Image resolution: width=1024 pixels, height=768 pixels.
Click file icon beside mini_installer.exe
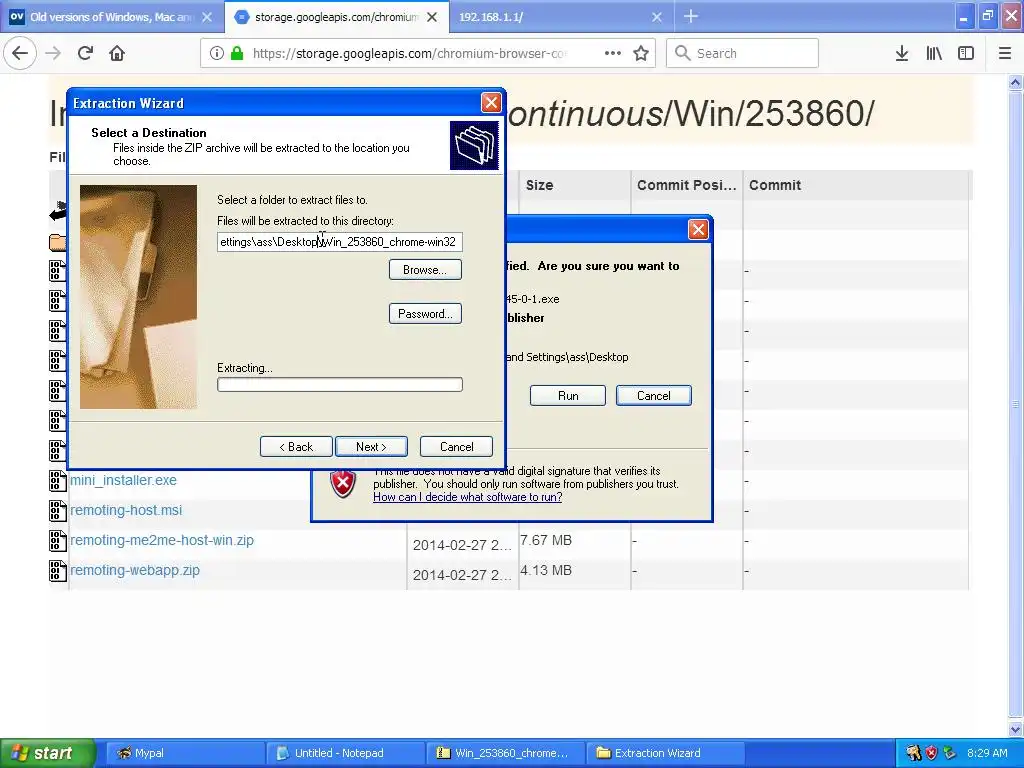coord(57,481)
